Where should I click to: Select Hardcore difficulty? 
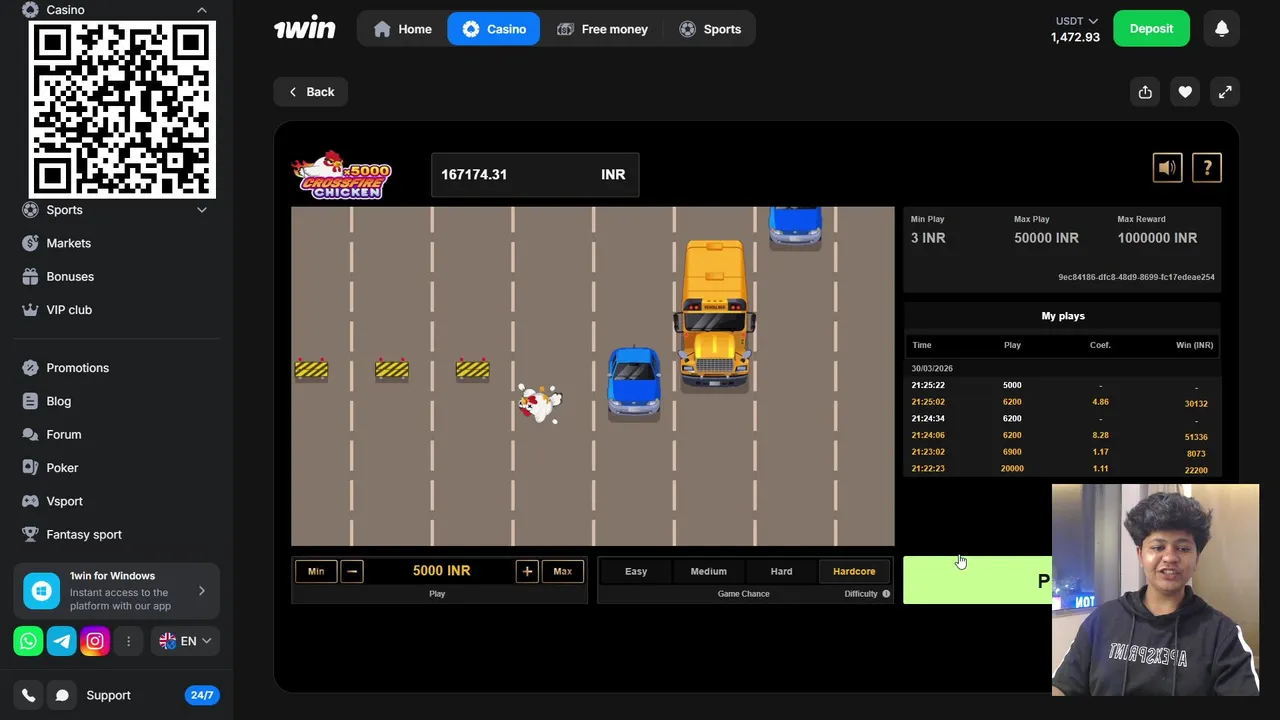click(x=854, y=571)
